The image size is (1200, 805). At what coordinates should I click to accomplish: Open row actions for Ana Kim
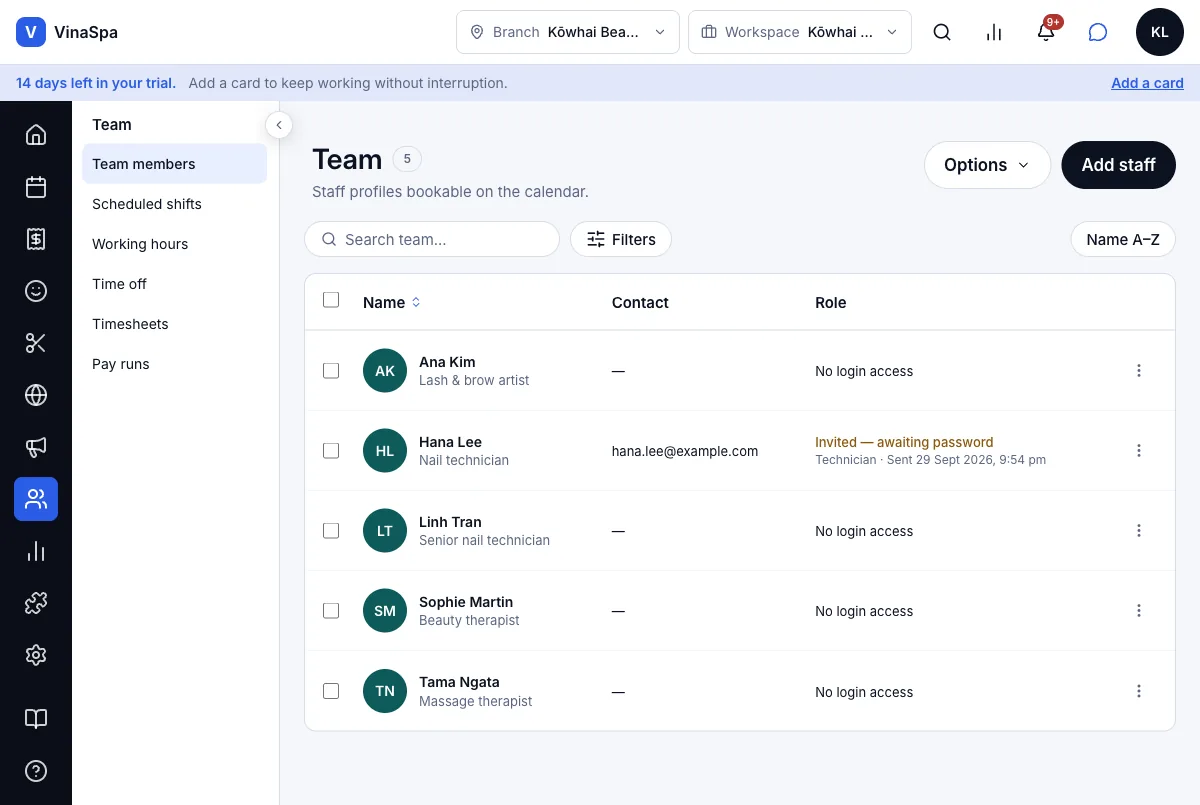pos(1139,371)
